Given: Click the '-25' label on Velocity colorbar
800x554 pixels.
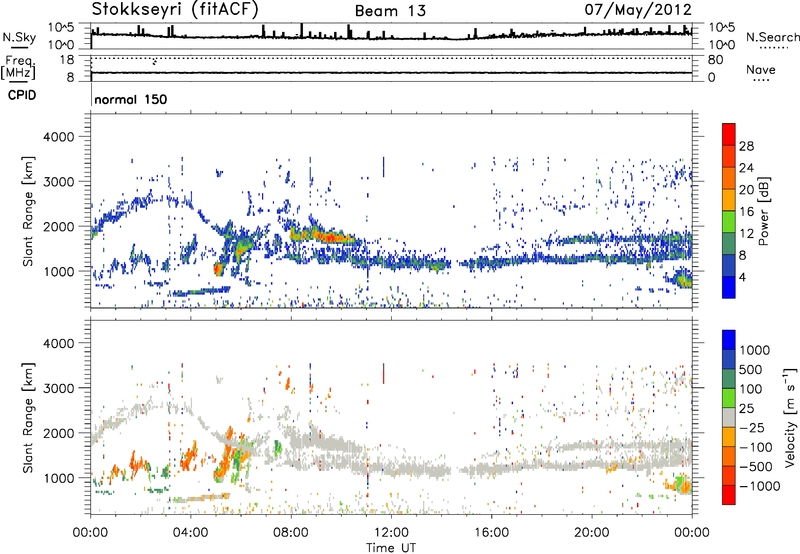Looking at the screenshot, I should [752, 428].
